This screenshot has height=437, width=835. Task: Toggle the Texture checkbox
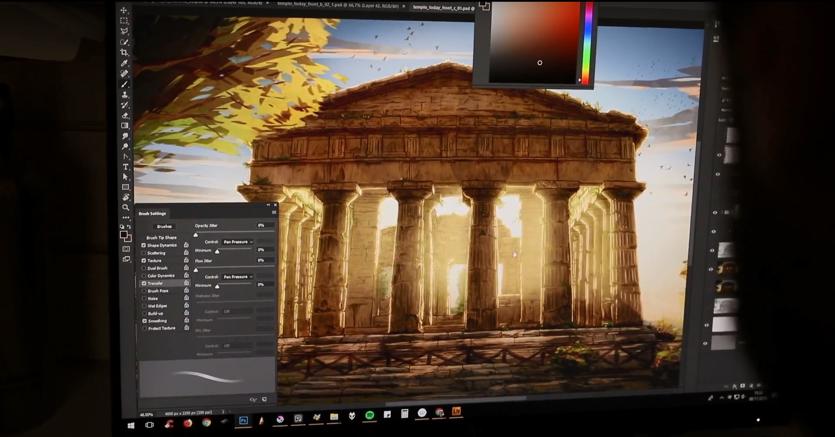click(144, 261)
